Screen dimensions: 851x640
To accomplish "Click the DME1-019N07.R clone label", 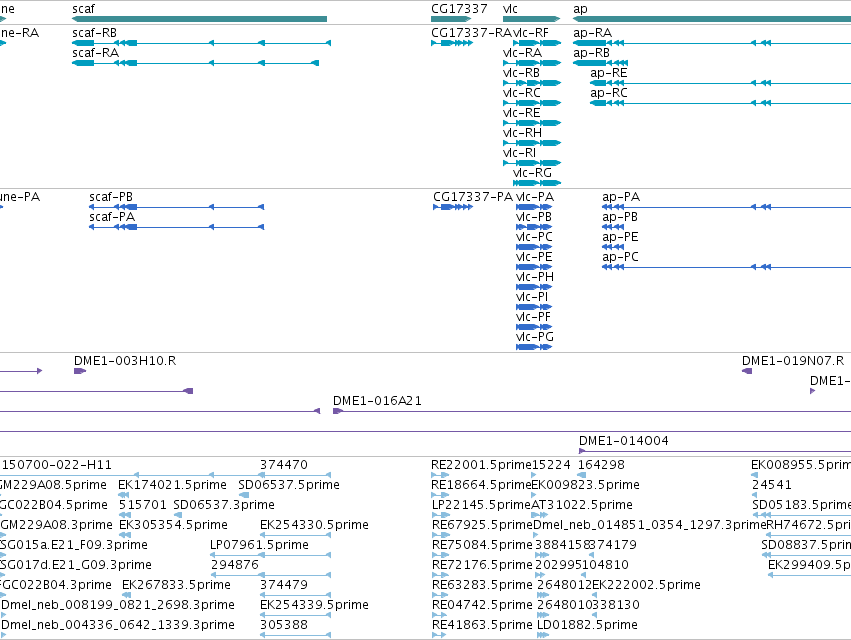I will click(x=793, y=360).
